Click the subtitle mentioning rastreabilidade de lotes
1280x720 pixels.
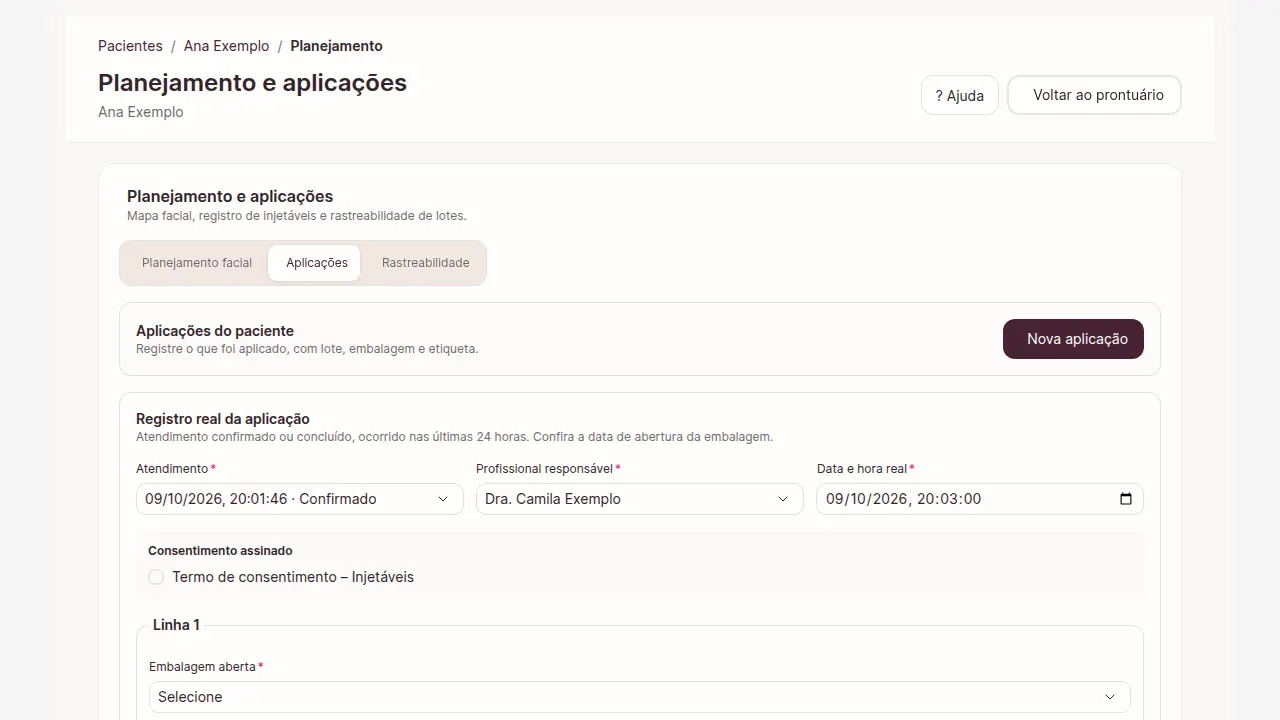click(x=297, y=216)
